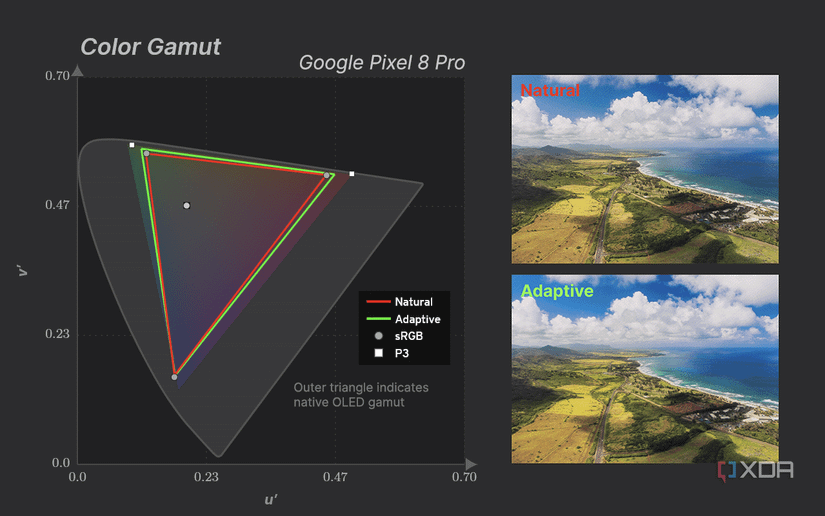Click the 'Adaptive' legend entry text

418,319
